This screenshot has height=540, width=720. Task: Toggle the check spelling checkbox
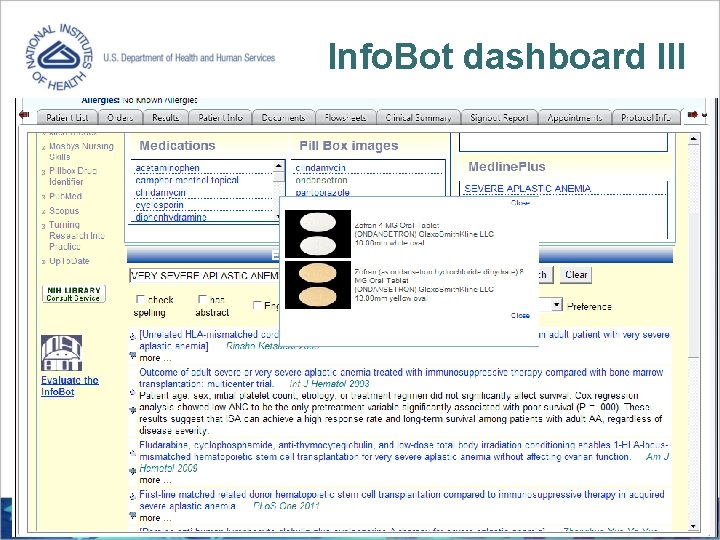pos(141,299)
